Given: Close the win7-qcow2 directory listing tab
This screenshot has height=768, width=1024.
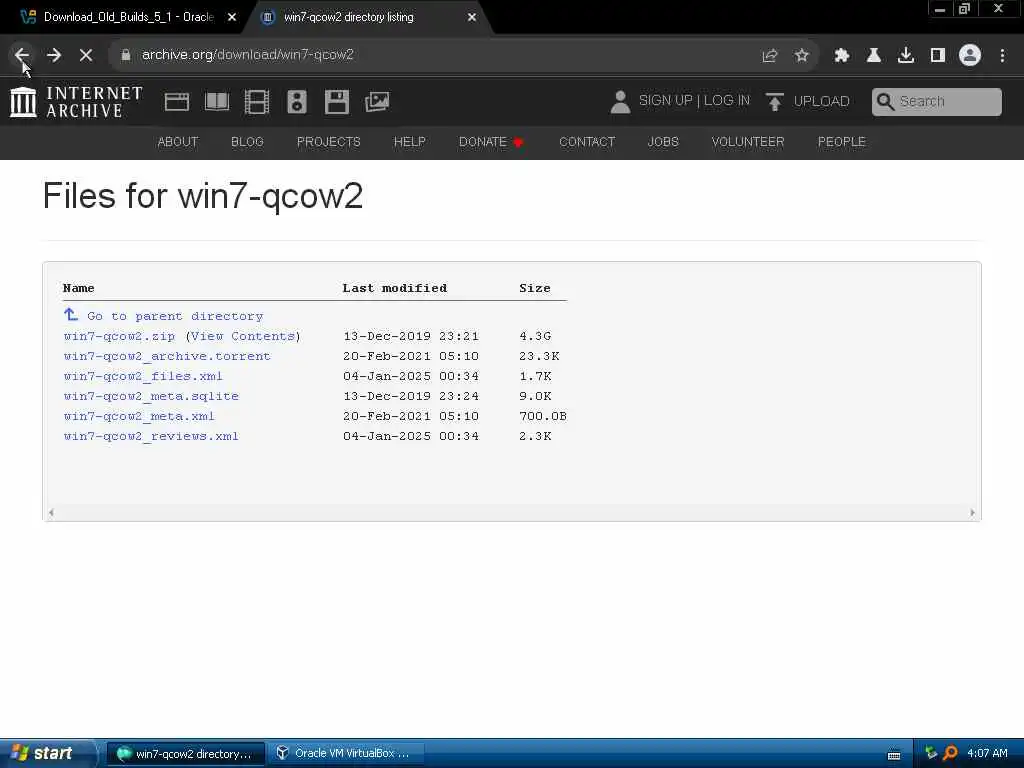Looking at the screenshot, I should tap(472, 17).
